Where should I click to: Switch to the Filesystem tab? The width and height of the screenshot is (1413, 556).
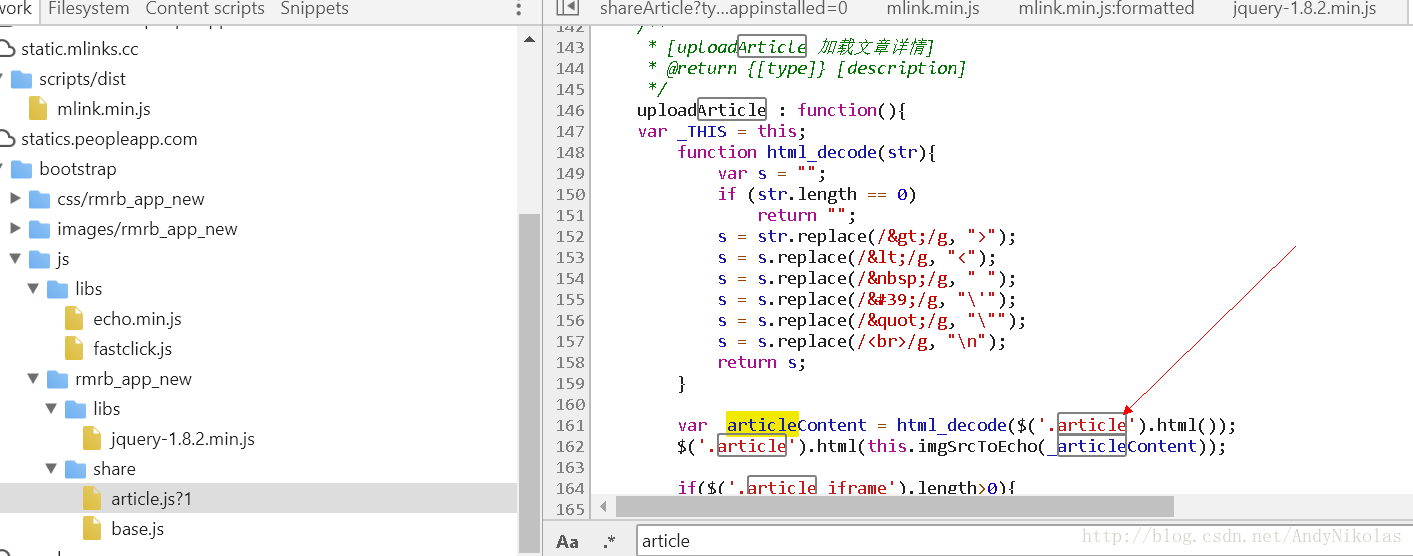coord(89,9)
